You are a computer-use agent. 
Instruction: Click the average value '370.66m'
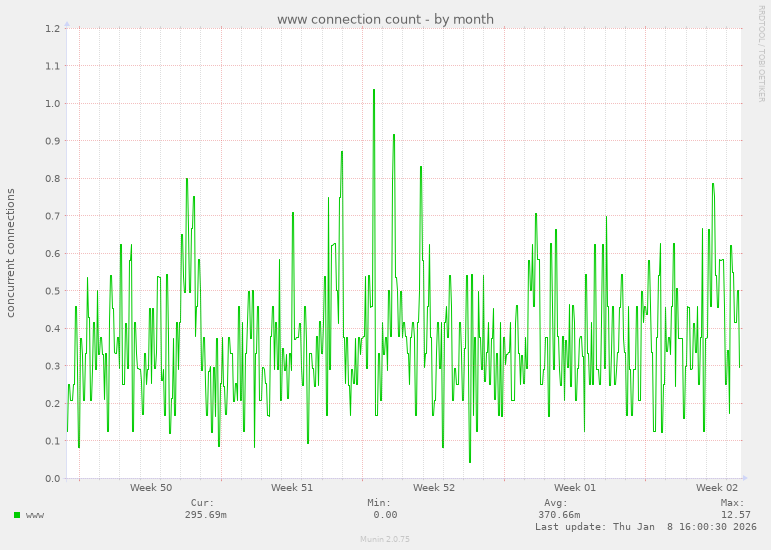point(559,515)
